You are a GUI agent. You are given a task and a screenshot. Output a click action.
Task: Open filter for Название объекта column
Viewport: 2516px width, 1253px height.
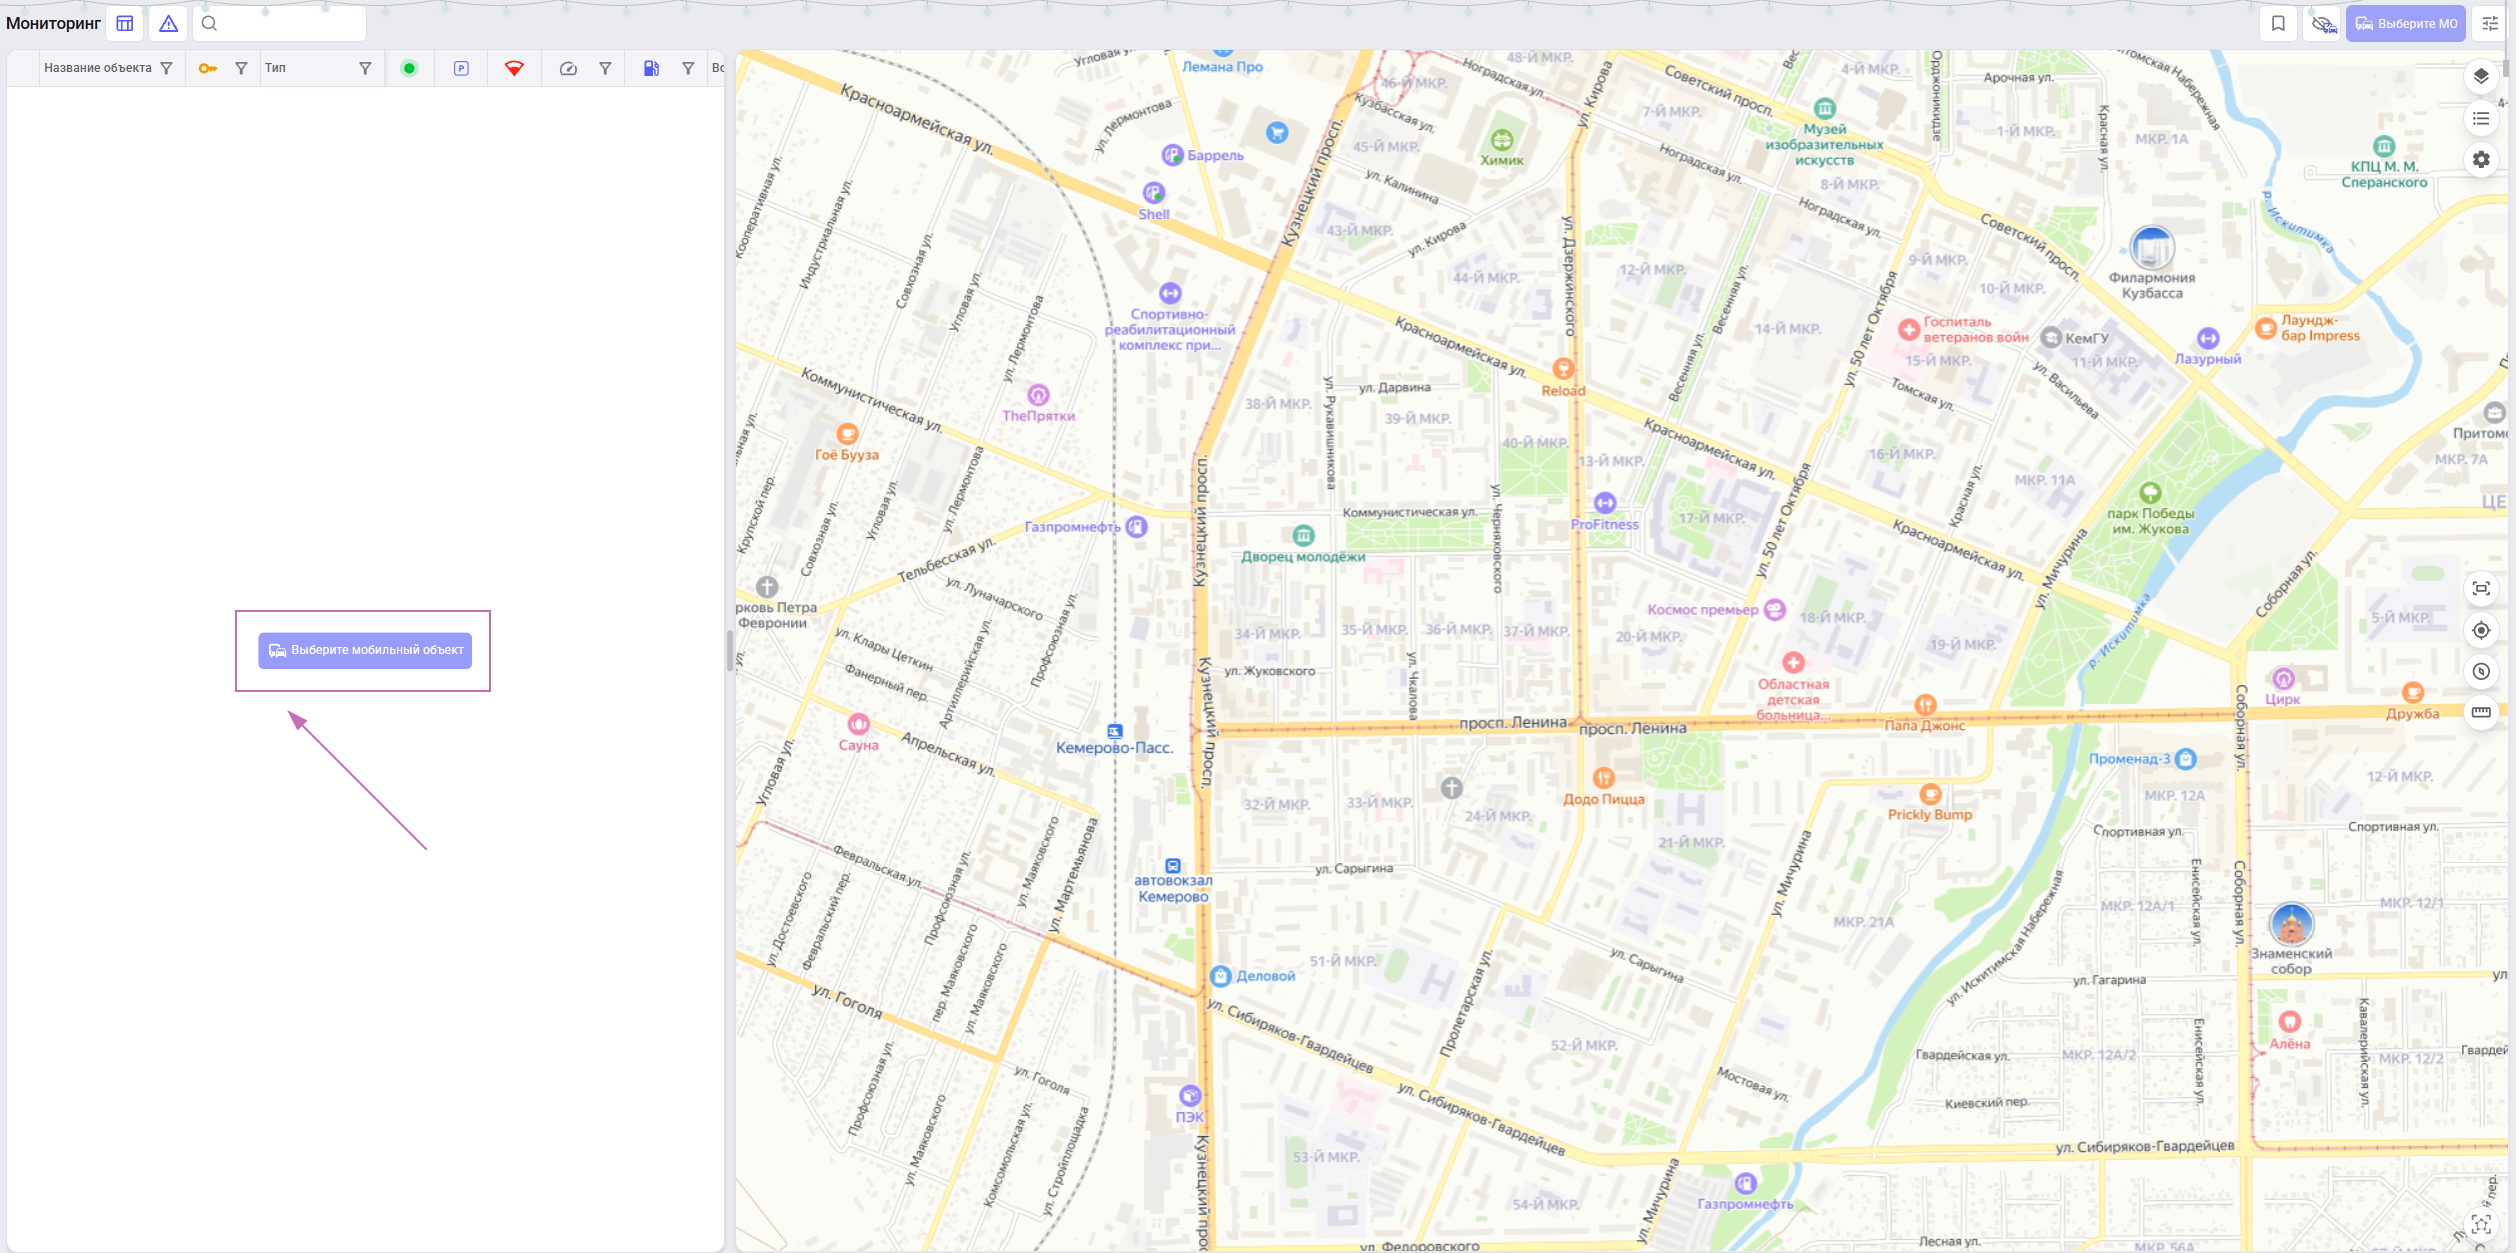pyautogui.click(x=167, y=69)
